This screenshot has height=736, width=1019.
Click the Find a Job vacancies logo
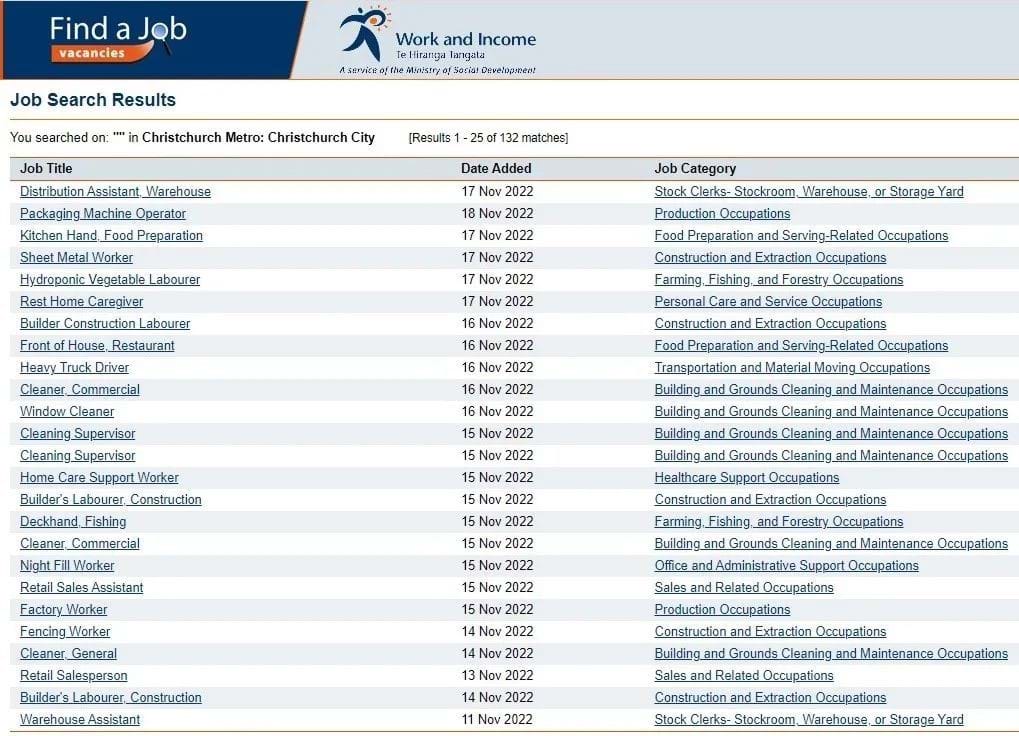click(x=118, y=39)
